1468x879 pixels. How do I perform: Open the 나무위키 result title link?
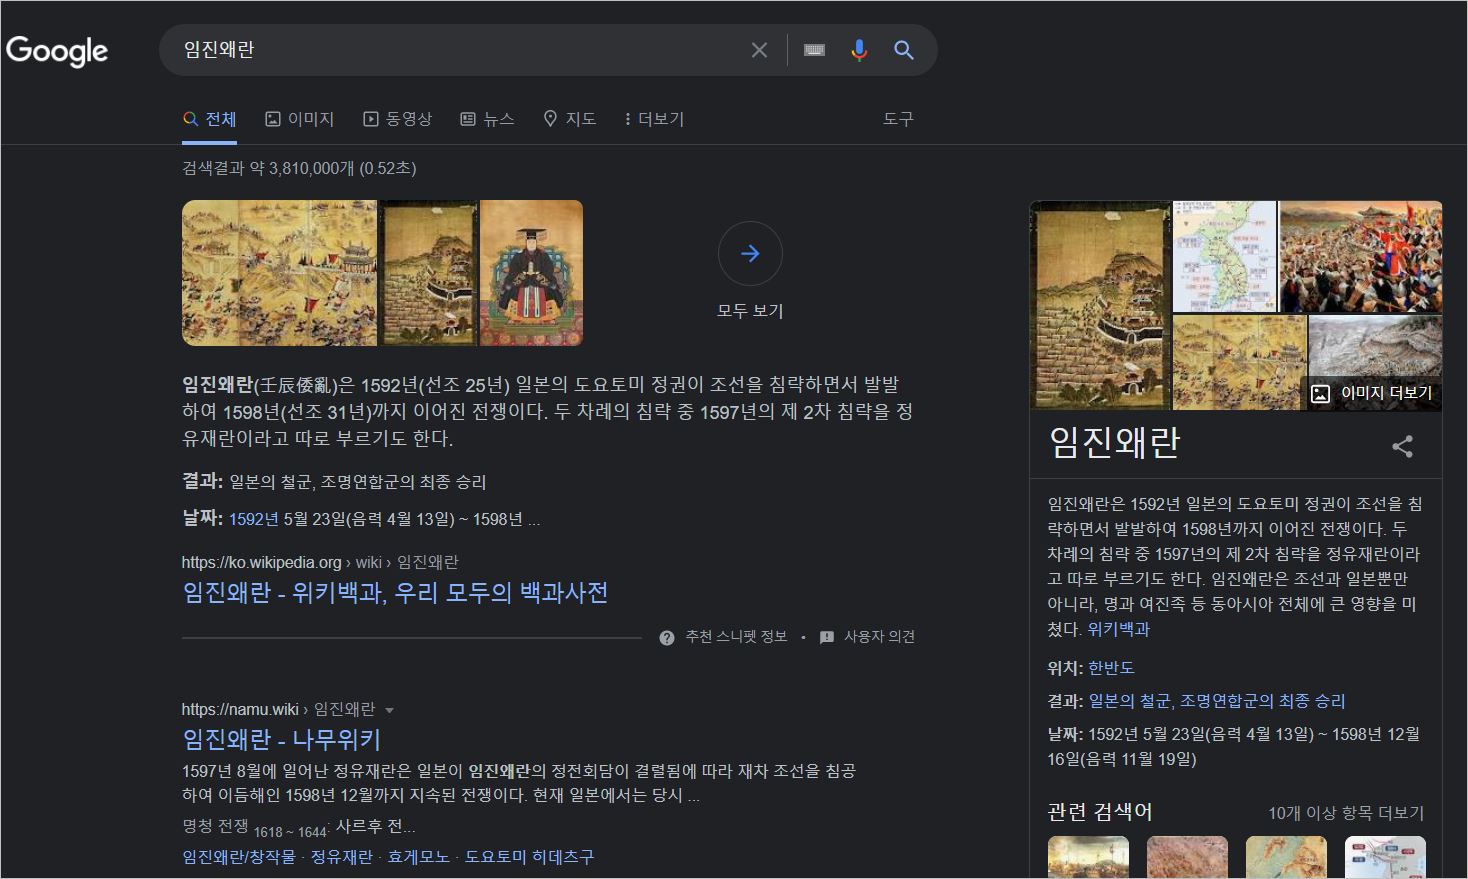click(281, 740)
